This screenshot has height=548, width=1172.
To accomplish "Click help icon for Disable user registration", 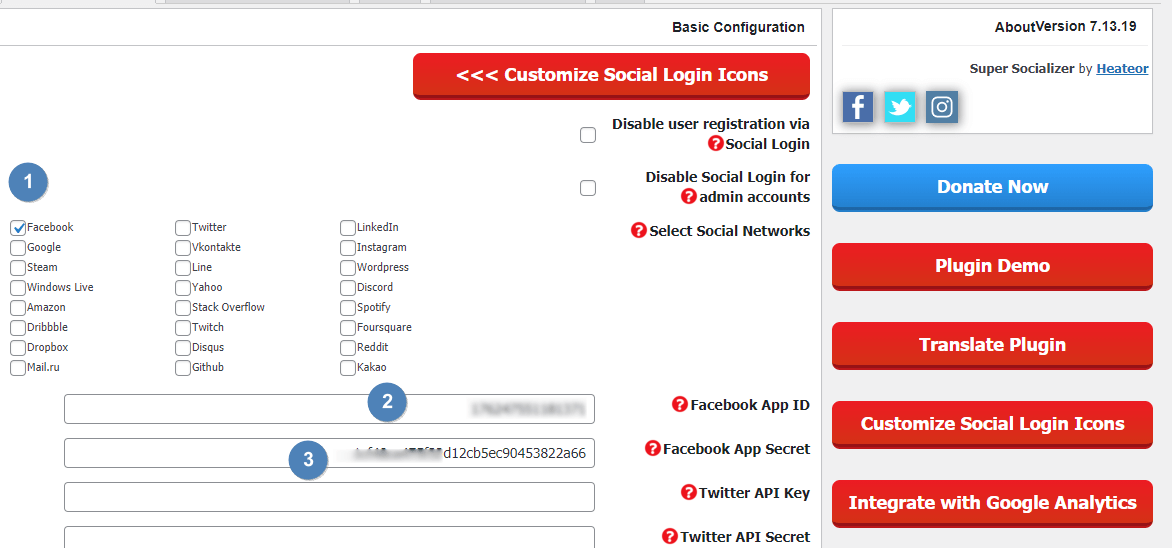I will point(716,143).
